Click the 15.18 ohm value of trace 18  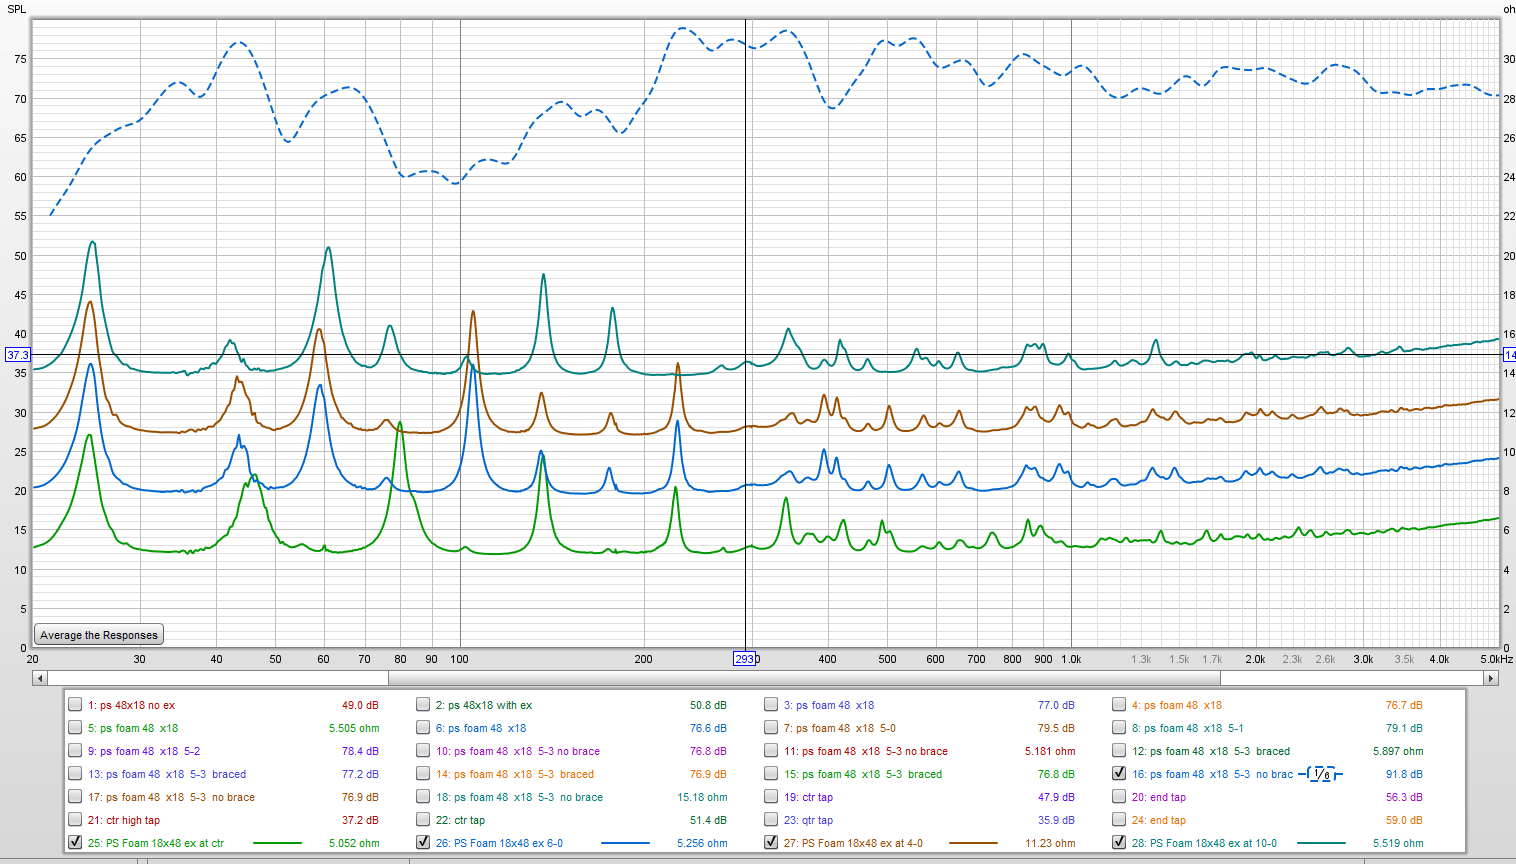[702, 797]
